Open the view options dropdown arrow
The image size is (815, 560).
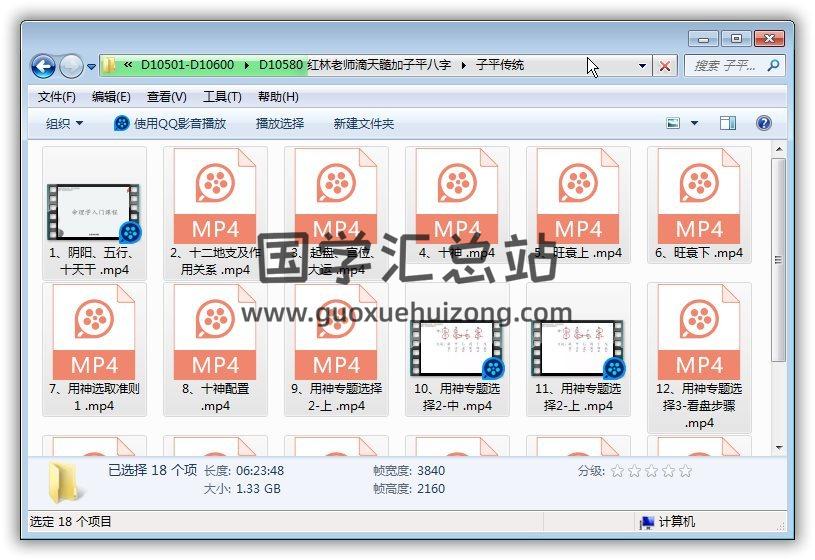click(695, 124)
